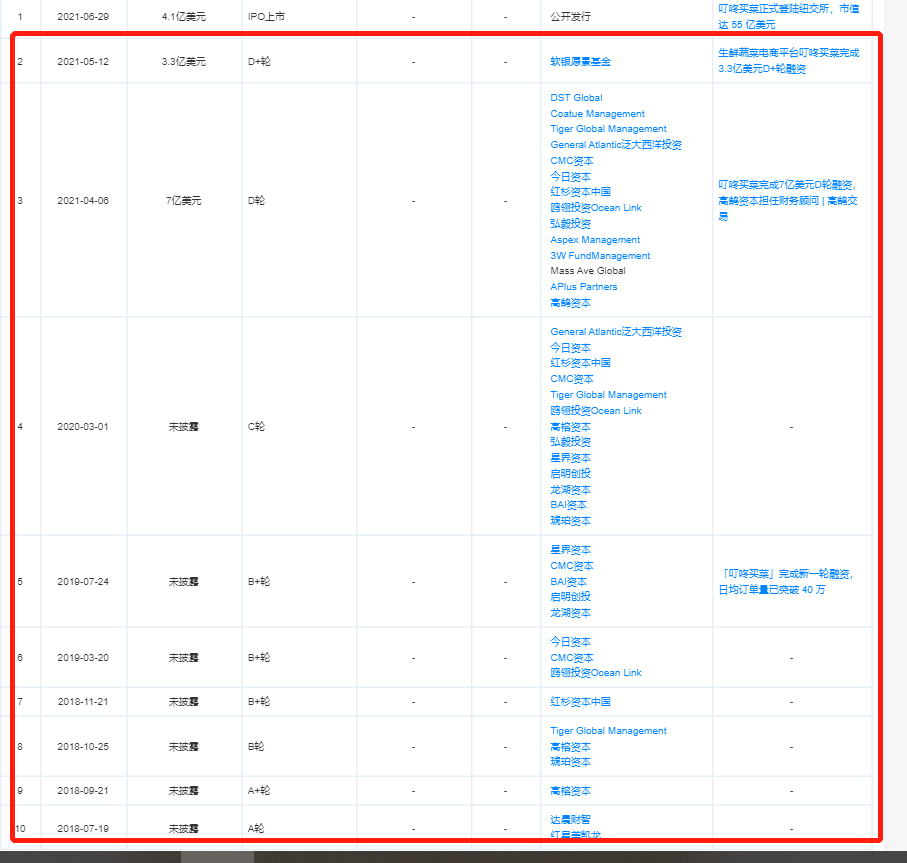
Task: Open news link about 登陆纽交所 市值55亿美元
Action: pyautogui.click(x=788, y=17)
